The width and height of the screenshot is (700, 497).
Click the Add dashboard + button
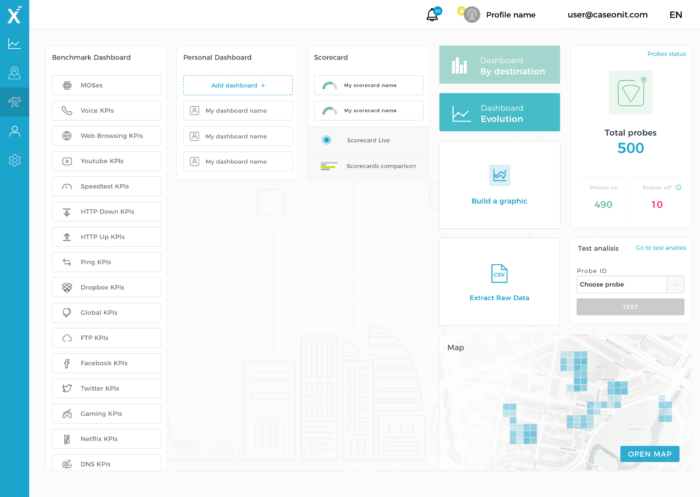[x=238, y=86]
